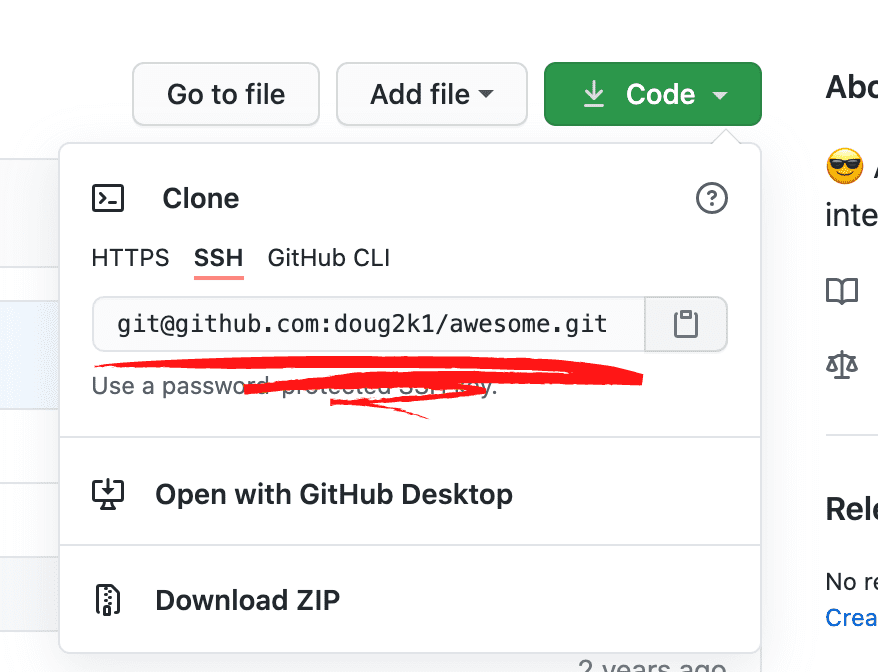This screenshot has height=672, width=878.
Task: Switch to the GitHub CLI tab
Action: (328, 258)
